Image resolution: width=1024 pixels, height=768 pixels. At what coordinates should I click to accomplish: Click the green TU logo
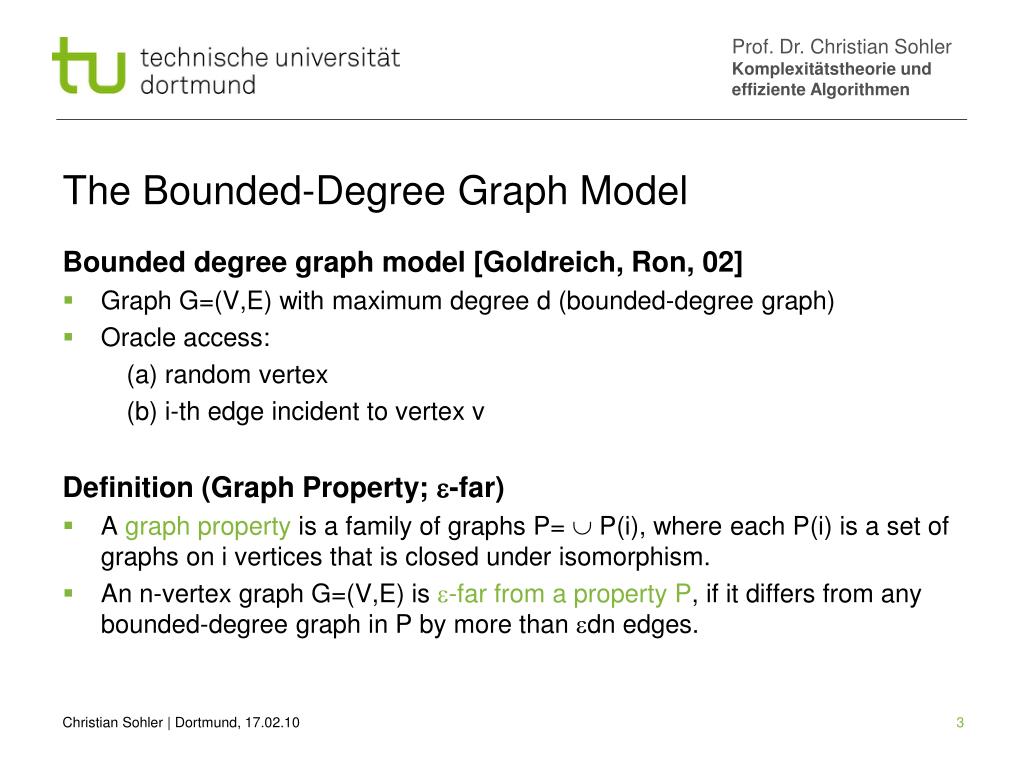pyautogui.click(x=89, y=66)
